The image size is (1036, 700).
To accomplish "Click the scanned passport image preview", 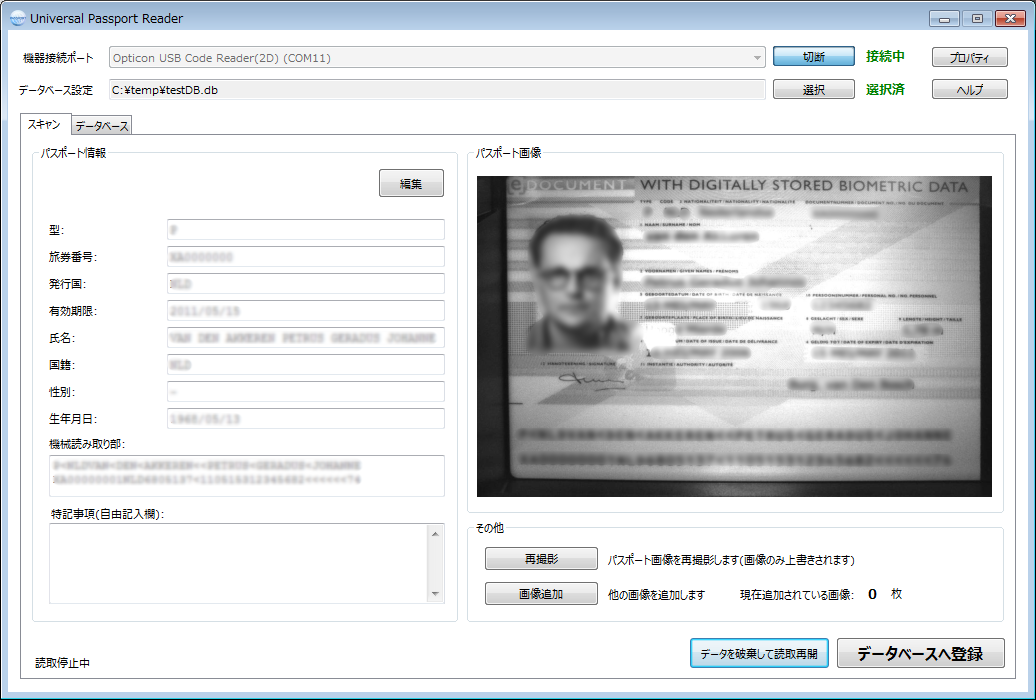I will [x=734, y=336].
